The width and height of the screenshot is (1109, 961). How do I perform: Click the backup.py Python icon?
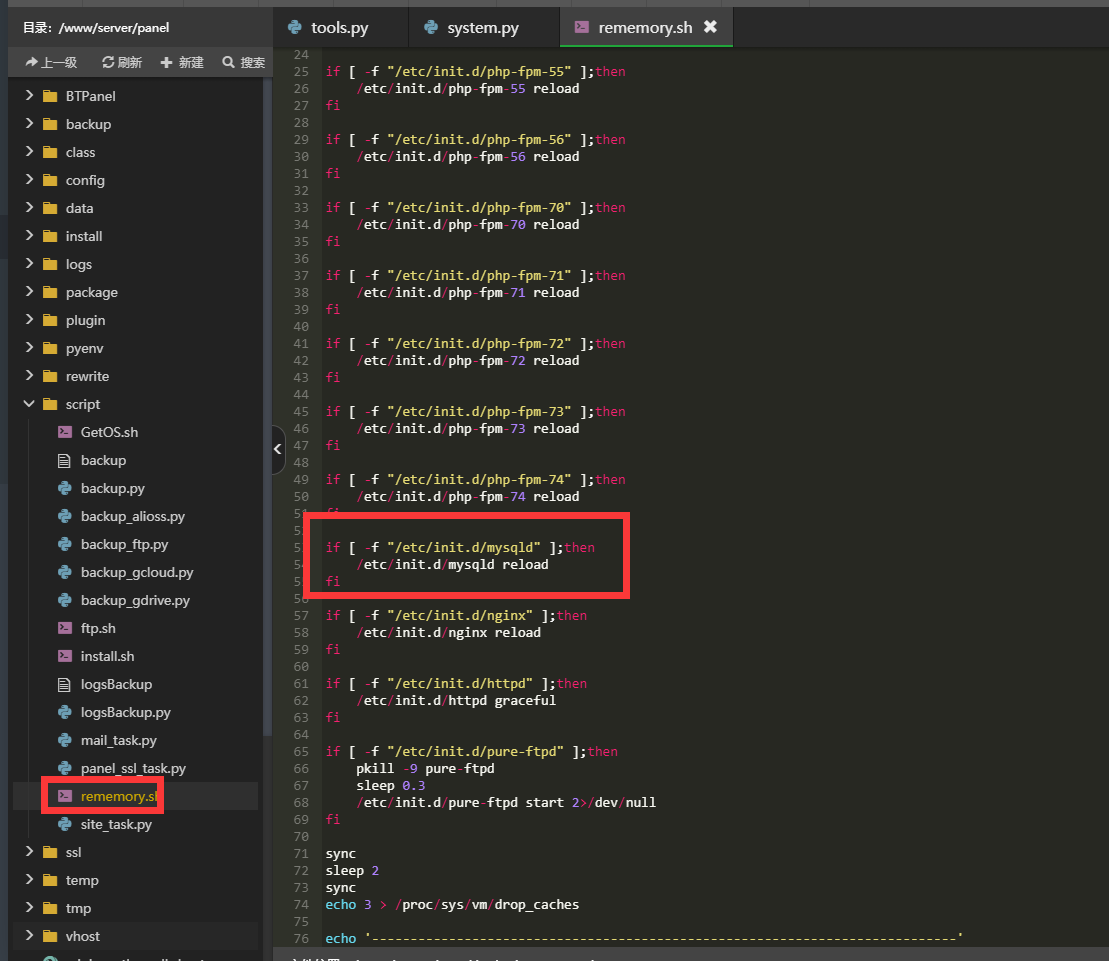[x=64, y=488]
